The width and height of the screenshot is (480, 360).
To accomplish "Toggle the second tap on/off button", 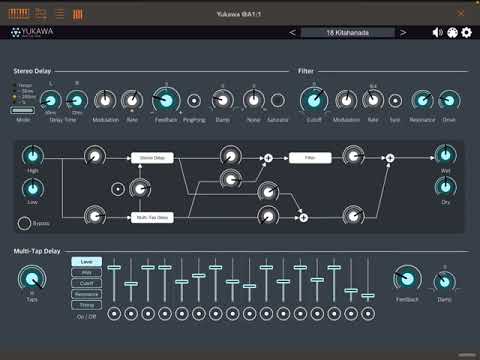I will point(131,314).
